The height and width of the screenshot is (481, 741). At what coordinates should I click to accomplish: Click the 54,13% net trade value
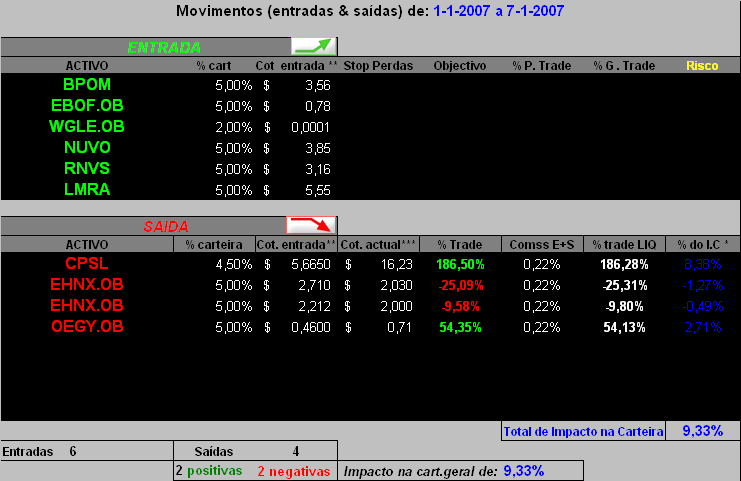tap(624, 327)
